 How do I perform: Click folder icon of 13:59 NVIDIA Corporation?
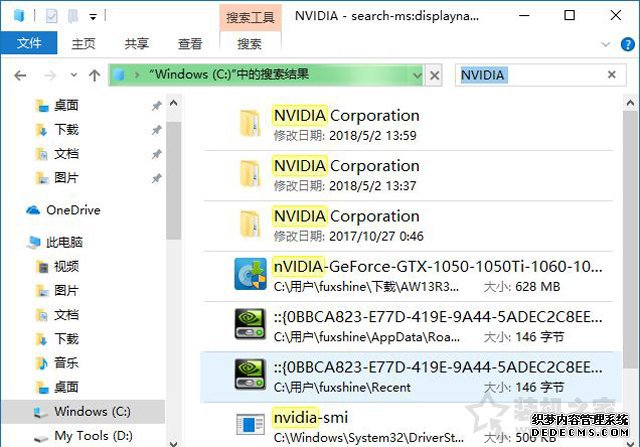[249, 123]
